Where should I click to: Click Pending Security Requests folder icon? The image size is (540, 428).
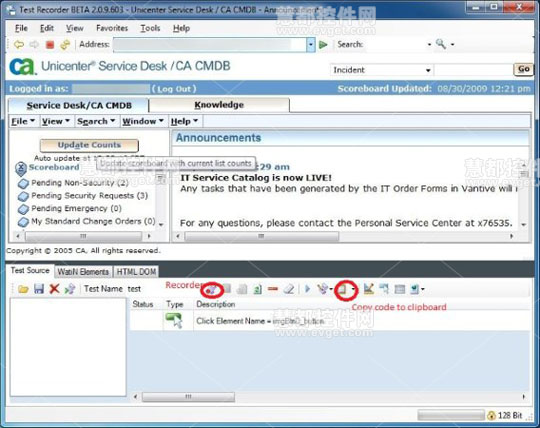coord(23,196)
